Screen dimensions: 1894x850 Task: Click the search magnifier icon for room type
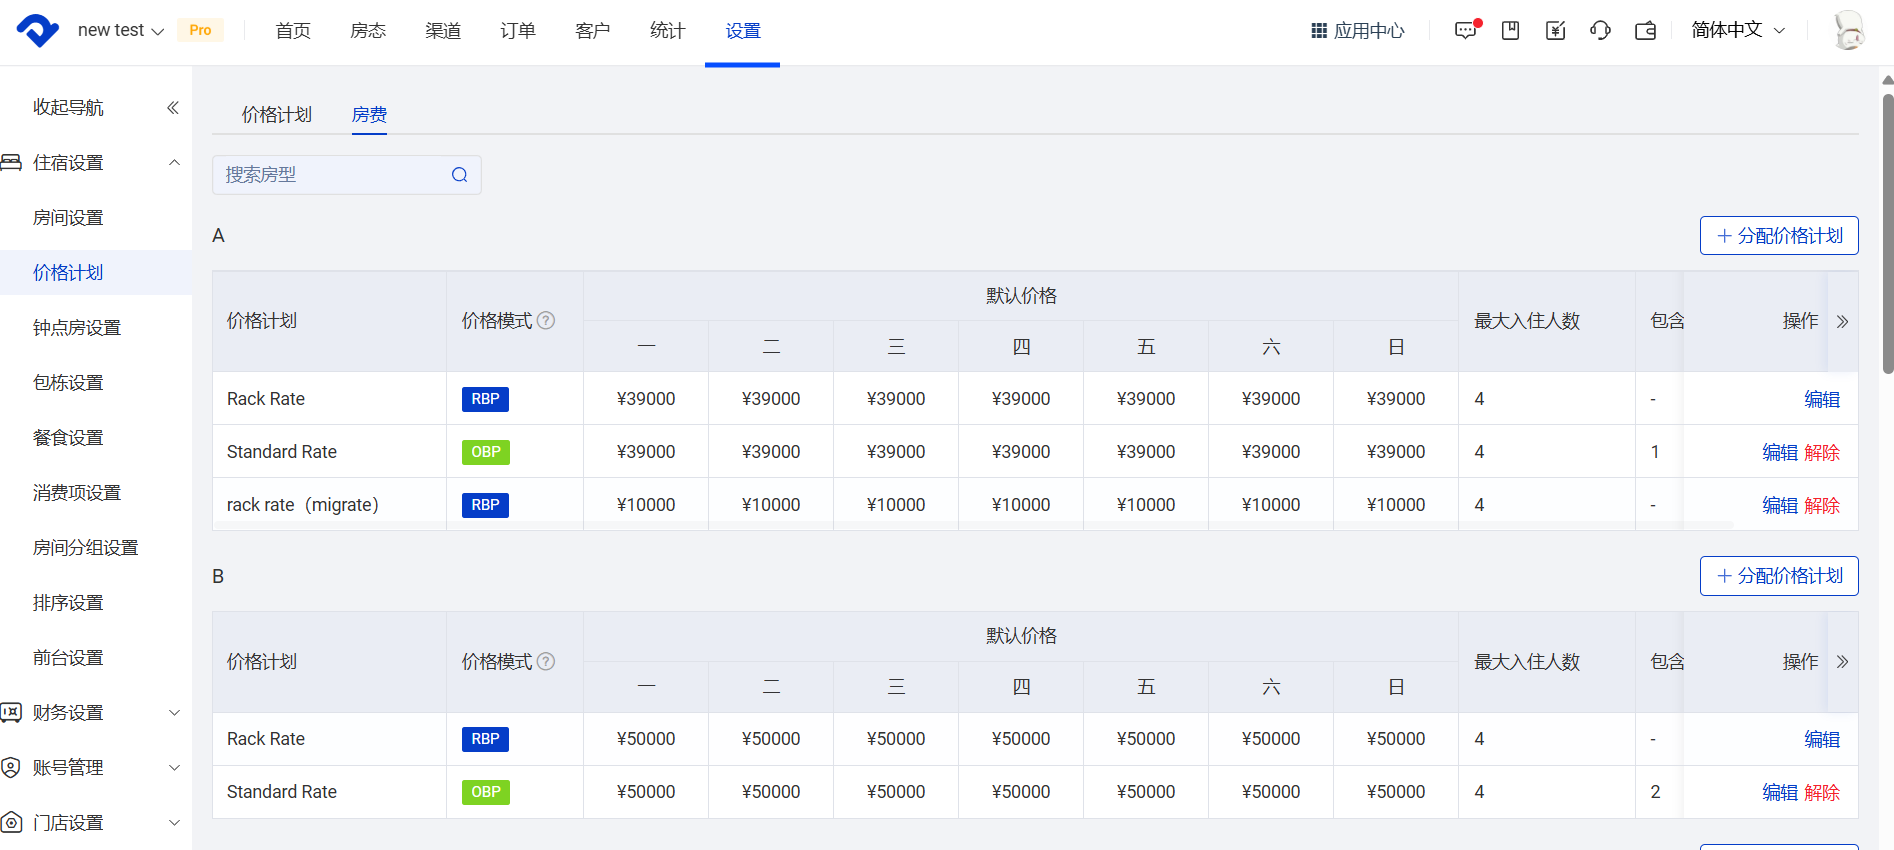[x=459, y=175]
